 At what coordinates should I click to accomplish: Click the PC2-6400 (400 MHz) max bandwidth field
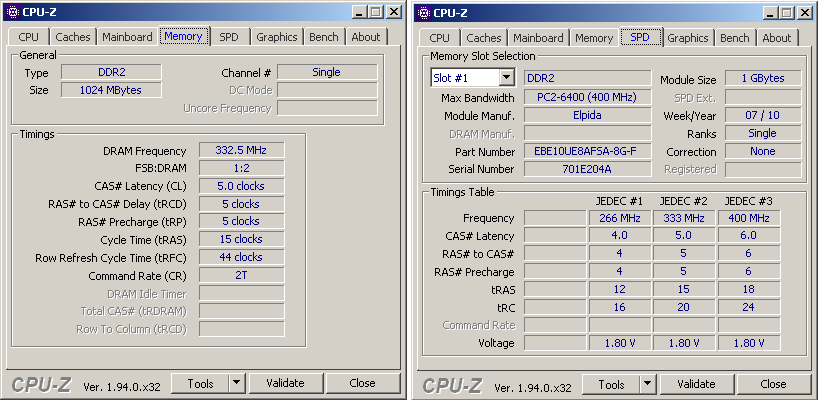coord(588,97)
